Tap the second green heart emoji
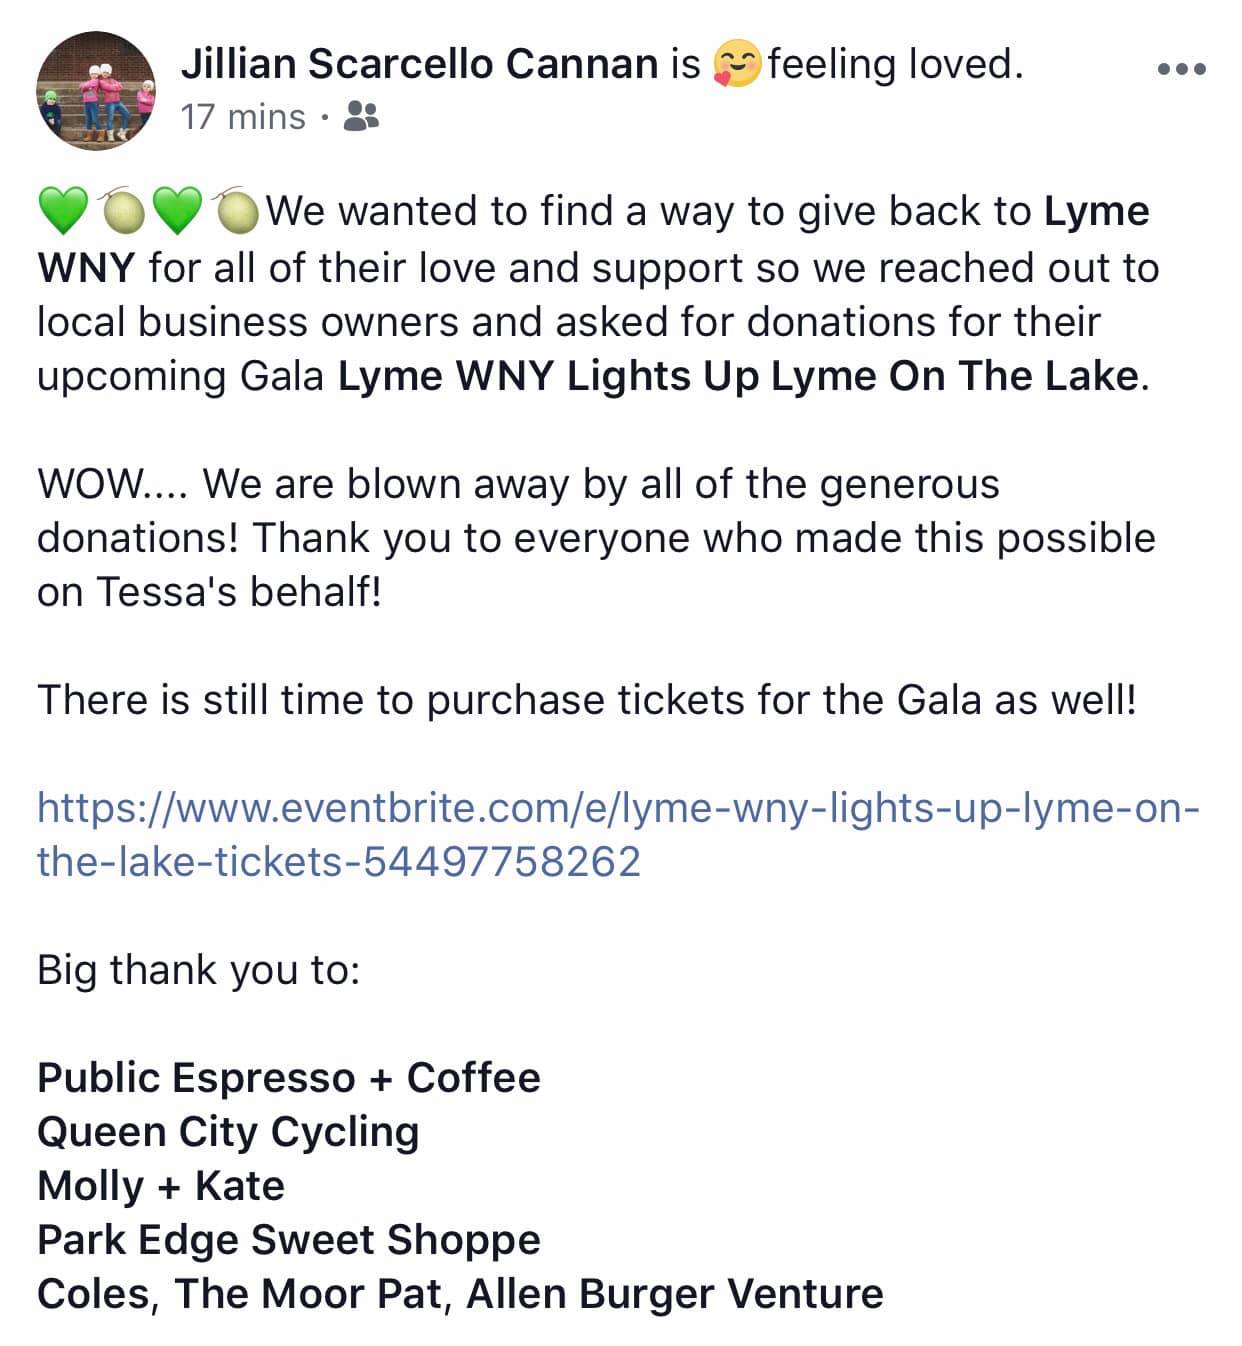 pos(179,211)
